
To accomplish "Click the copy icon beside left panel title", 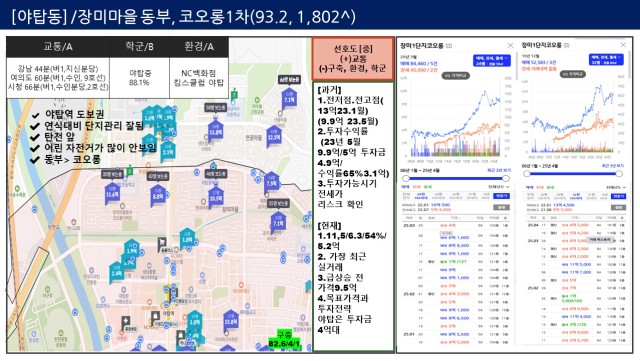I will [x=449, y=46].
